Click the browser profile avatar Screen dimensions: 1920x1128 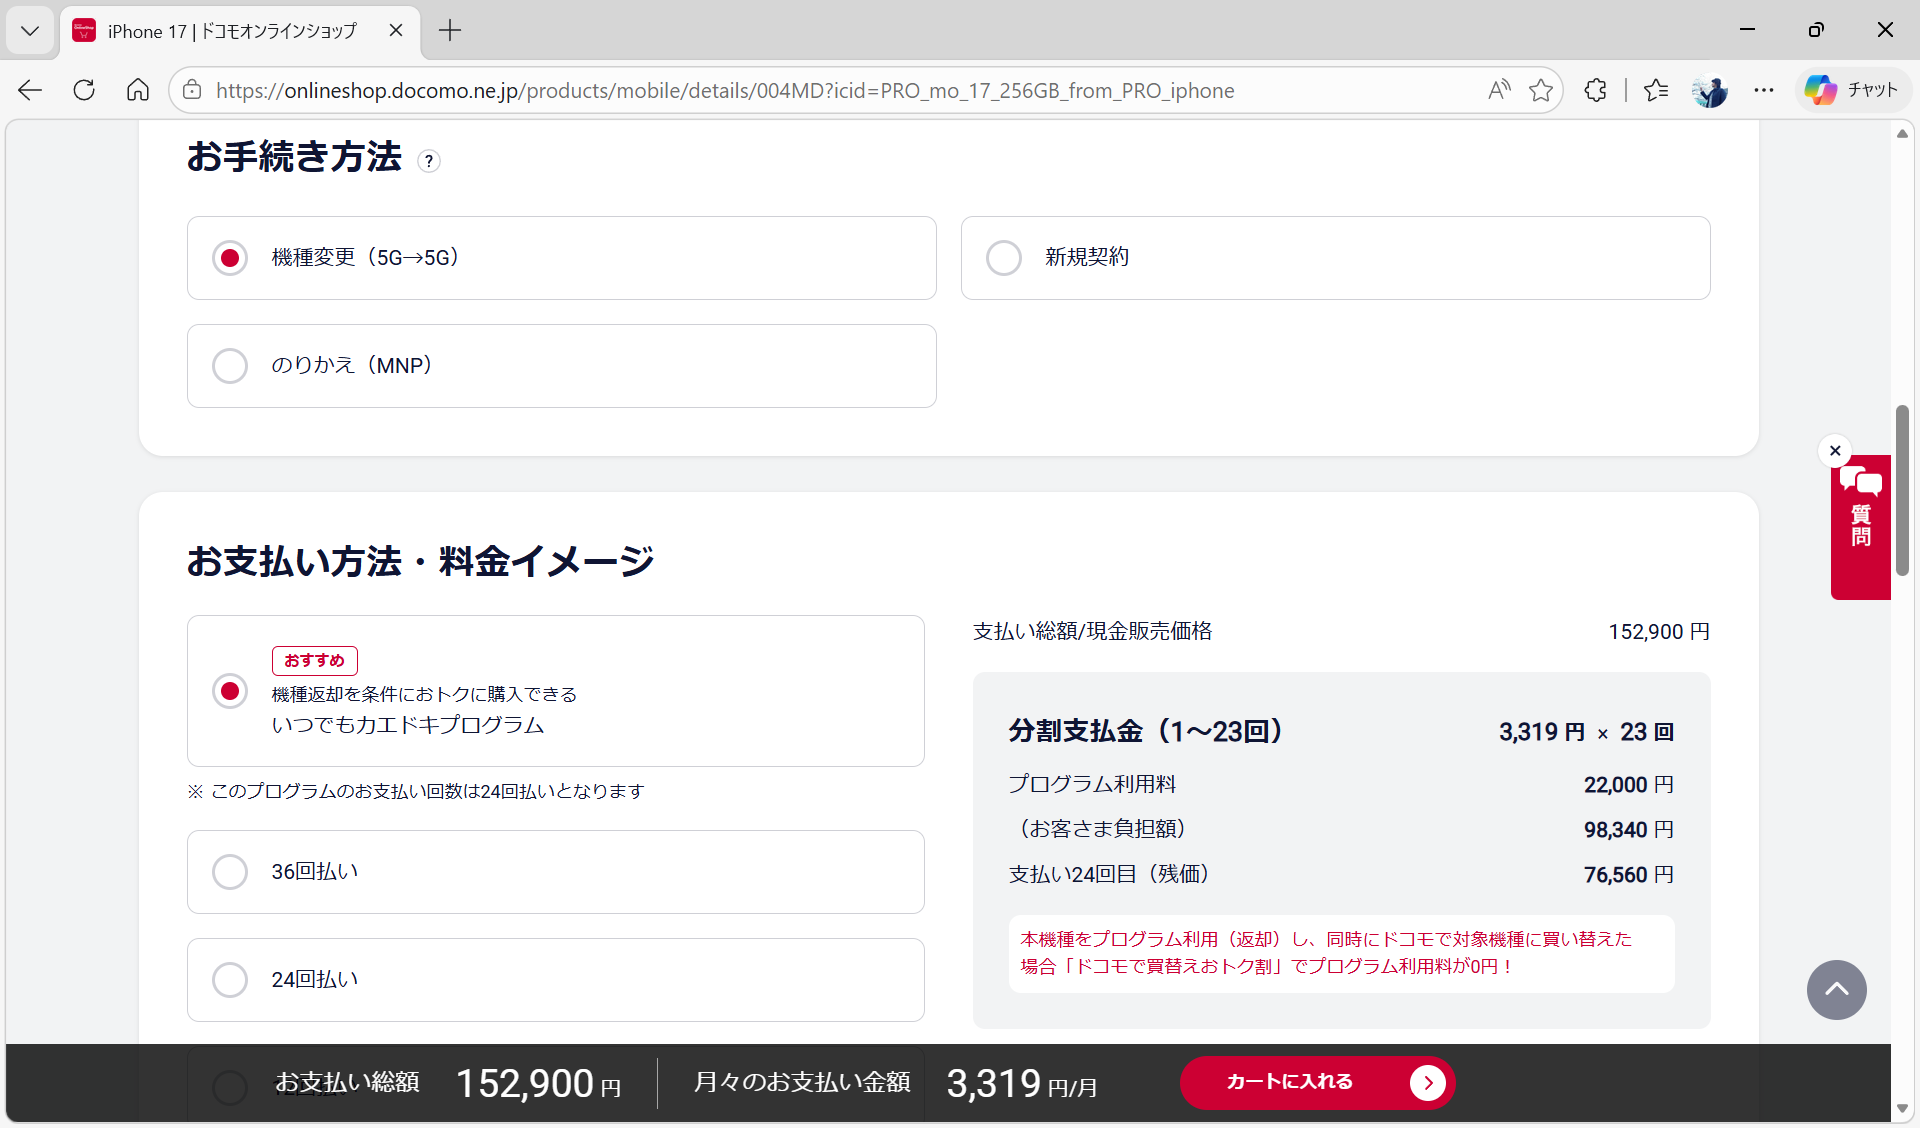[x=1710, y=90]
